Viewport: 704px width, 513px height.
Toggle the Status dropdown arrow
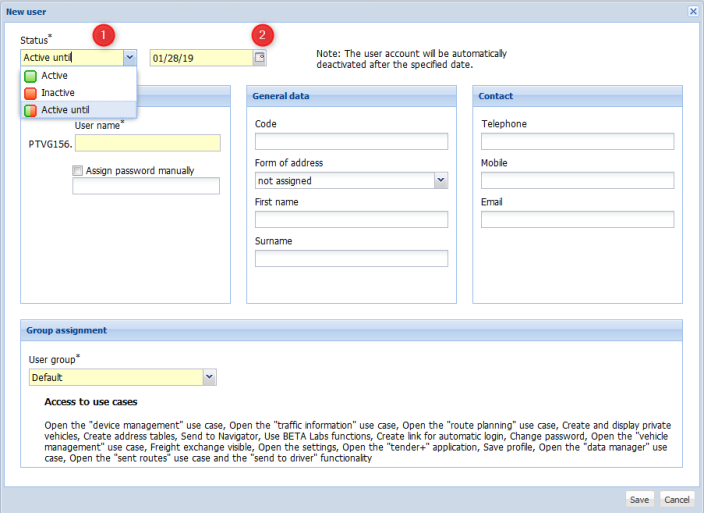pos(130,57)
